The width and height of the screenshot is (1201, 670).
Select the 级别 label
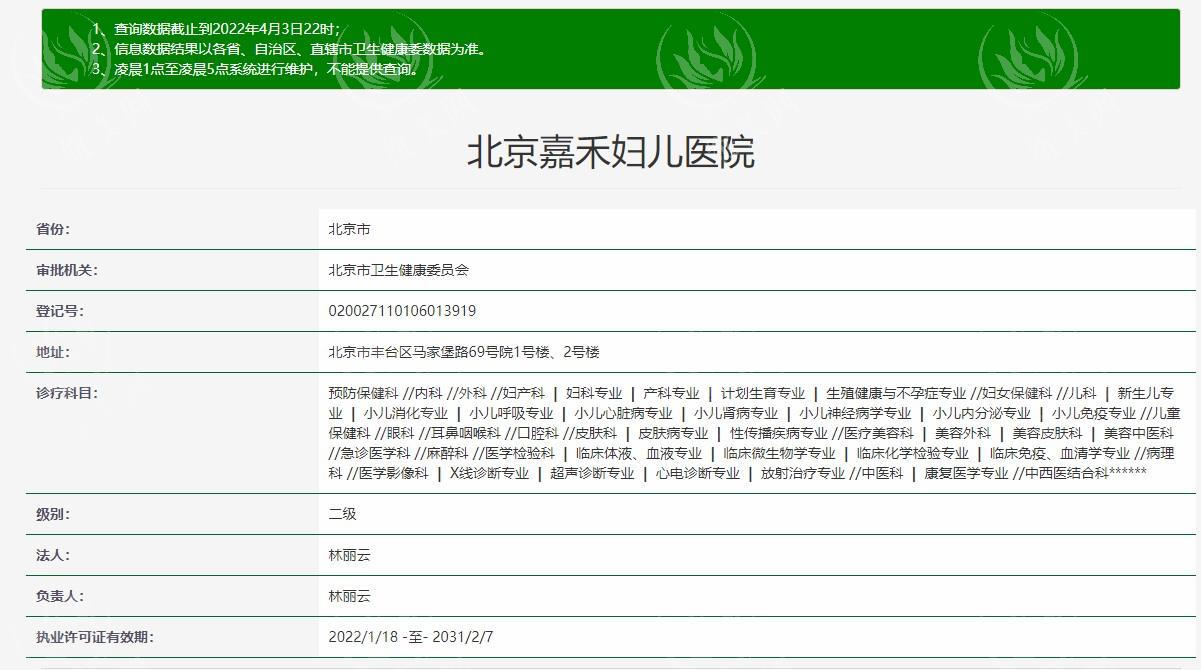coord(54,514)
